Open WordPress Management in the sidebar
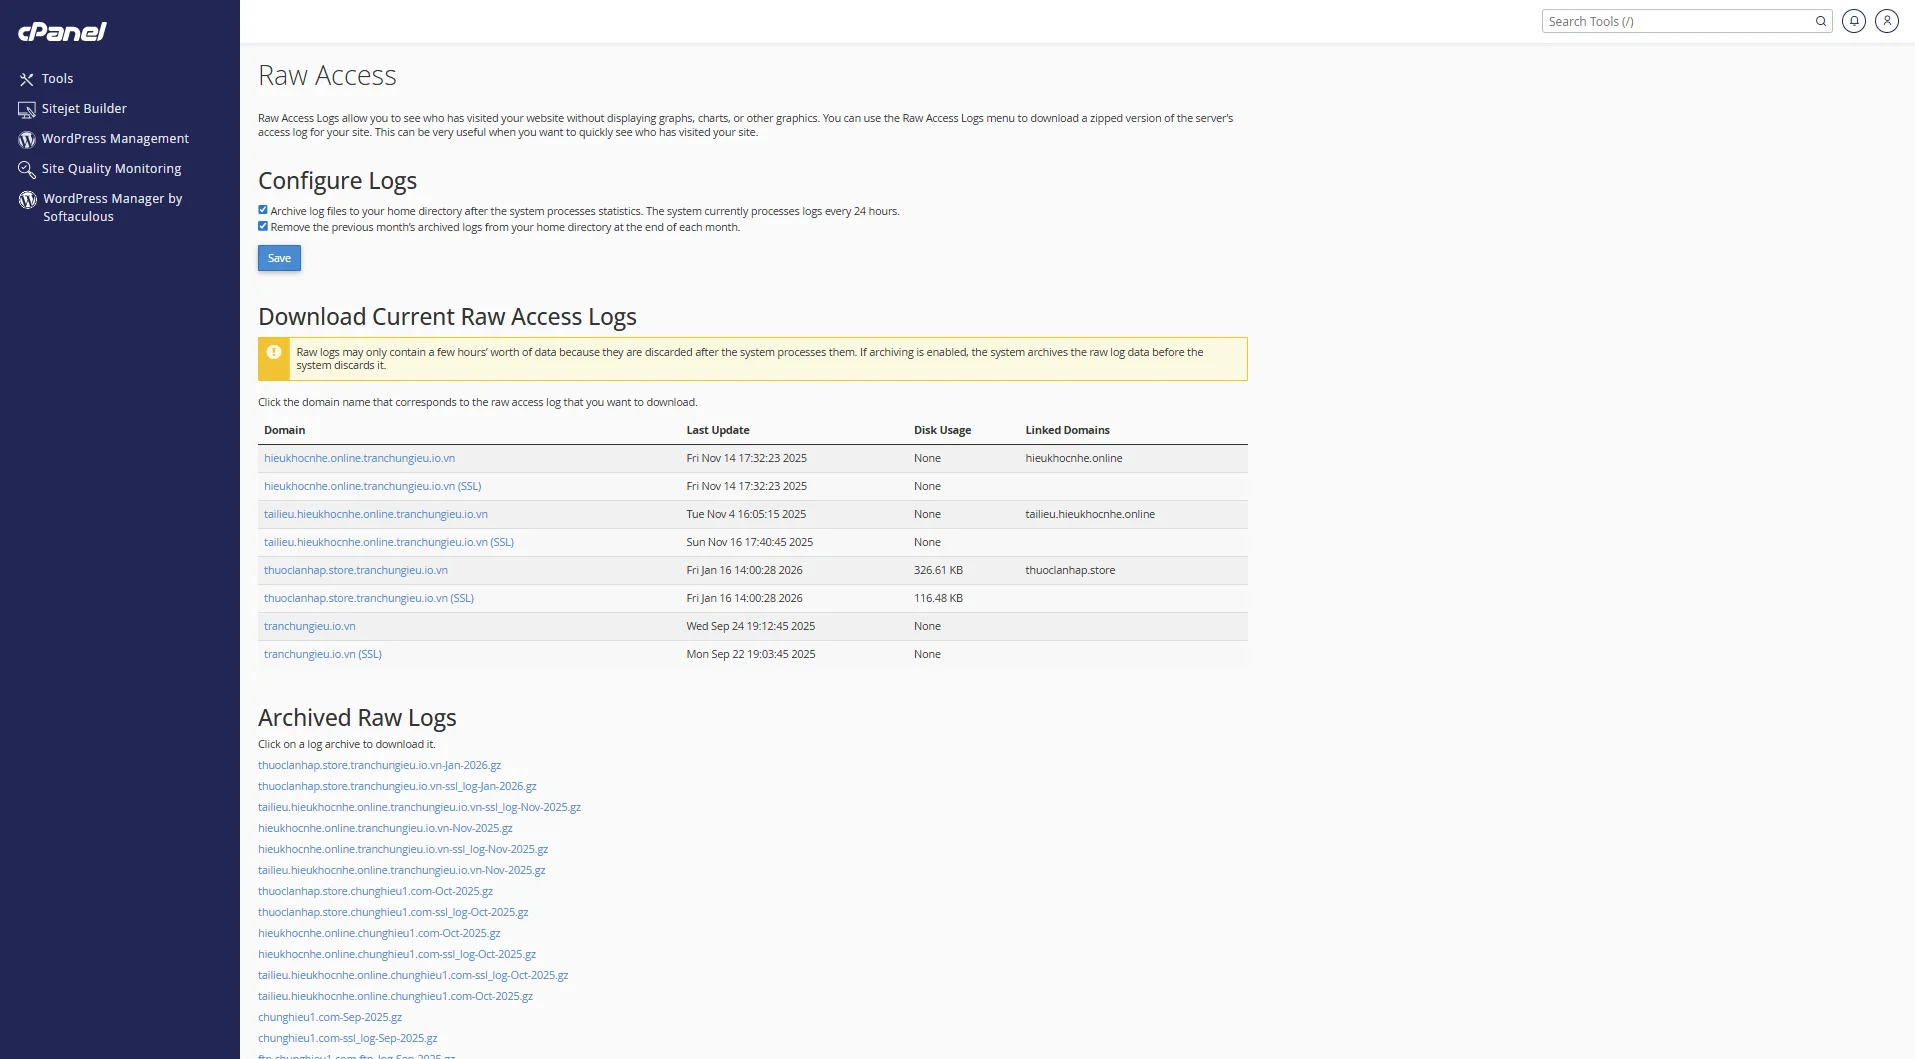This screenshot has height=1059, width=1915. click(x=115, y=138)
